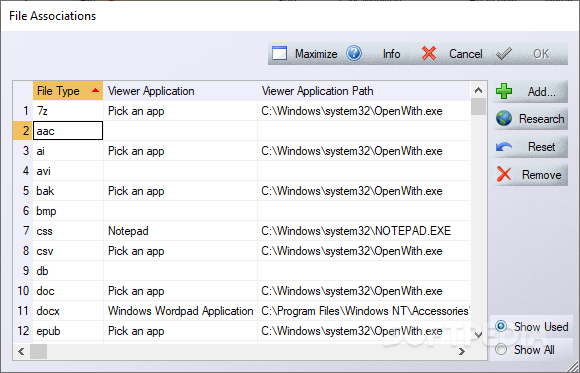Click the green plus Add icon
Screen dimensions: 580x373
click(504, 91)
